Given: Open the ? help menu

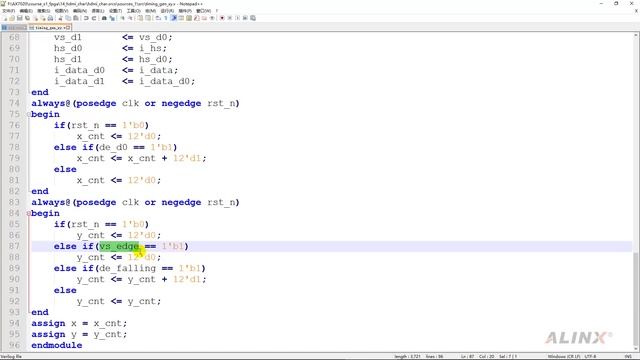Looking at the screenshot, I should pyautogui.click(x=217, y=11).
